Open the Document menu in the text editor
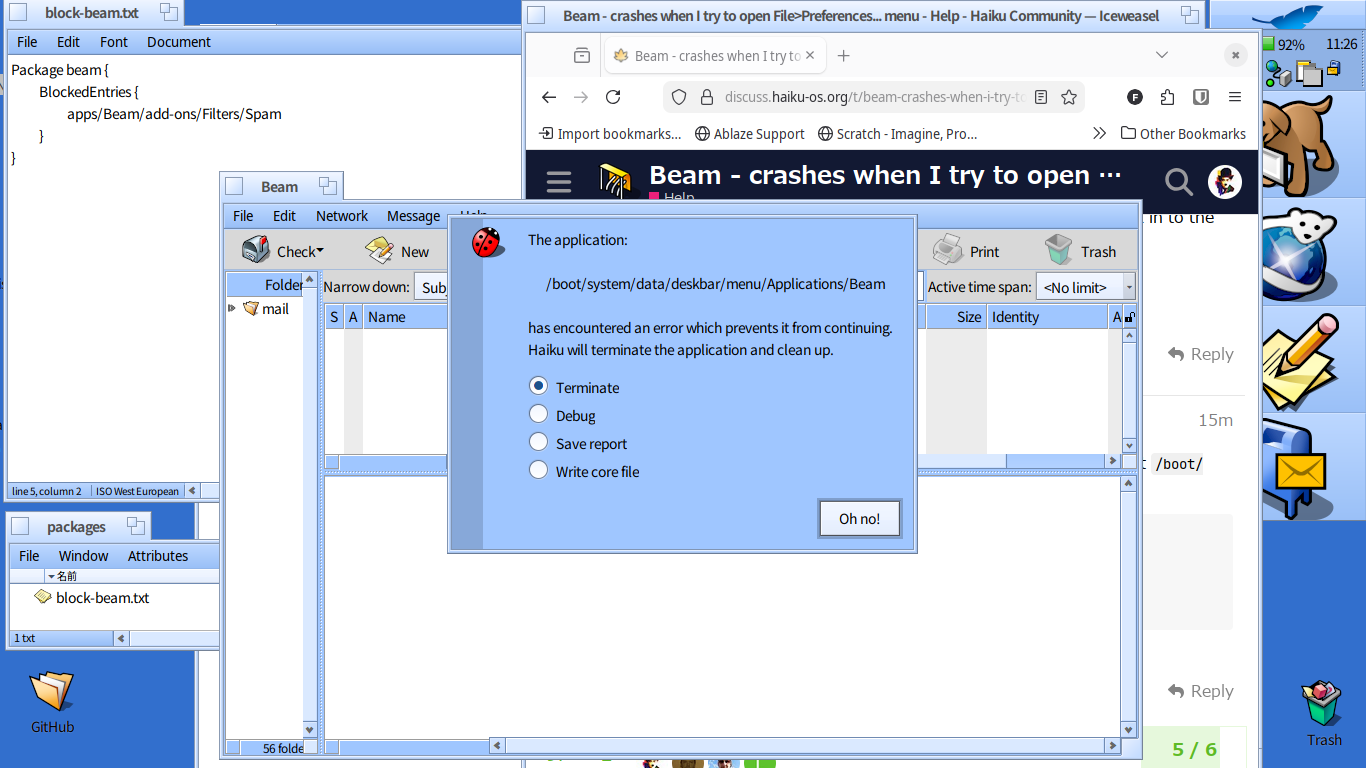 pyautogui.click(x=179, y=42)
